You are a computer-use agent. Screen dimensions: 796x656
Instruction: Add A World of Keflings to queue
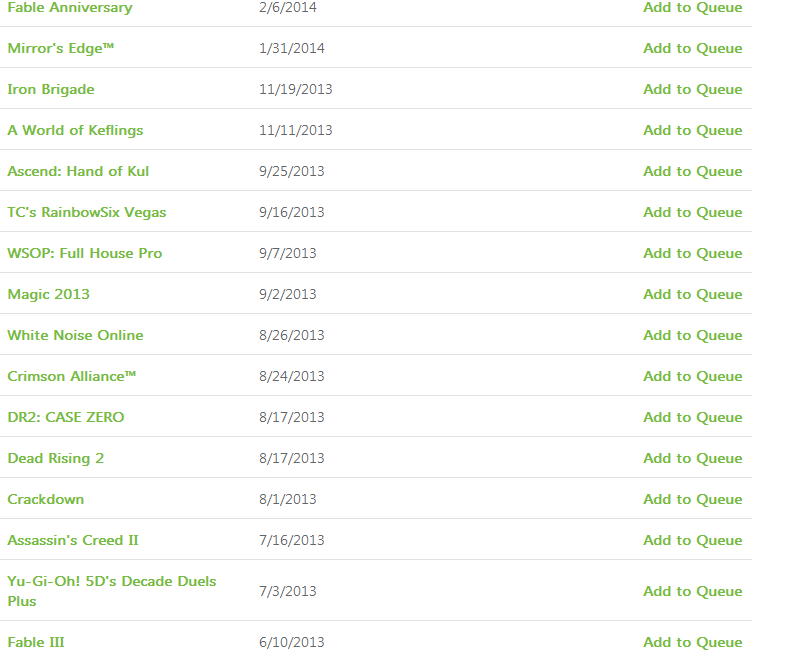(x=692, y=130)
